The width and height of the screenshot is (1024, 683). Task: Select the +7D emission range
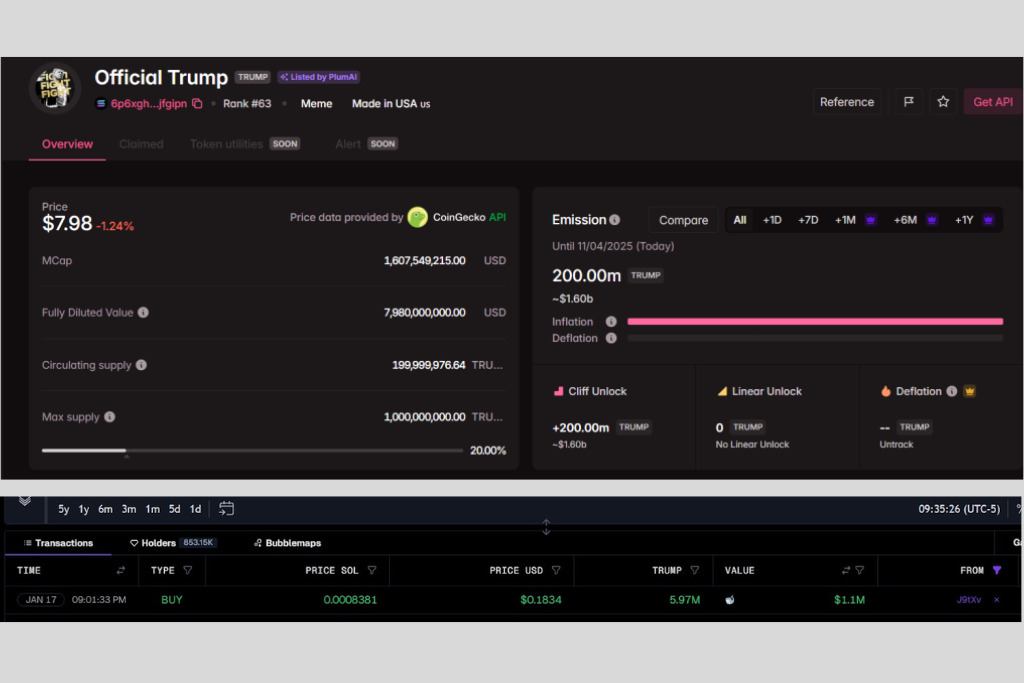(x=808, y=220)
